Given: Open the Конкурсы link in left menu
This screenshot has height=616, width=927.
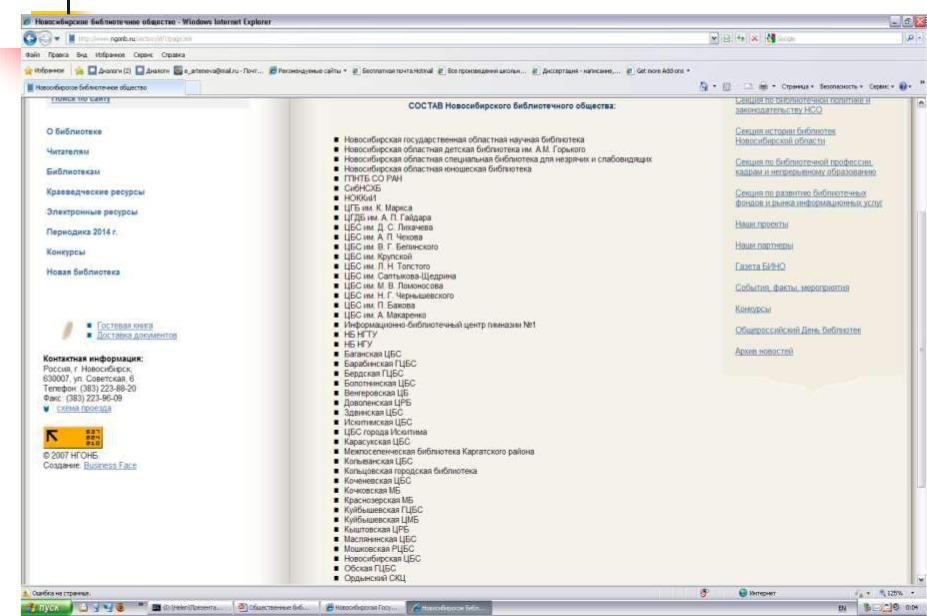Looking at the screenshot, I should pos(66,252).
